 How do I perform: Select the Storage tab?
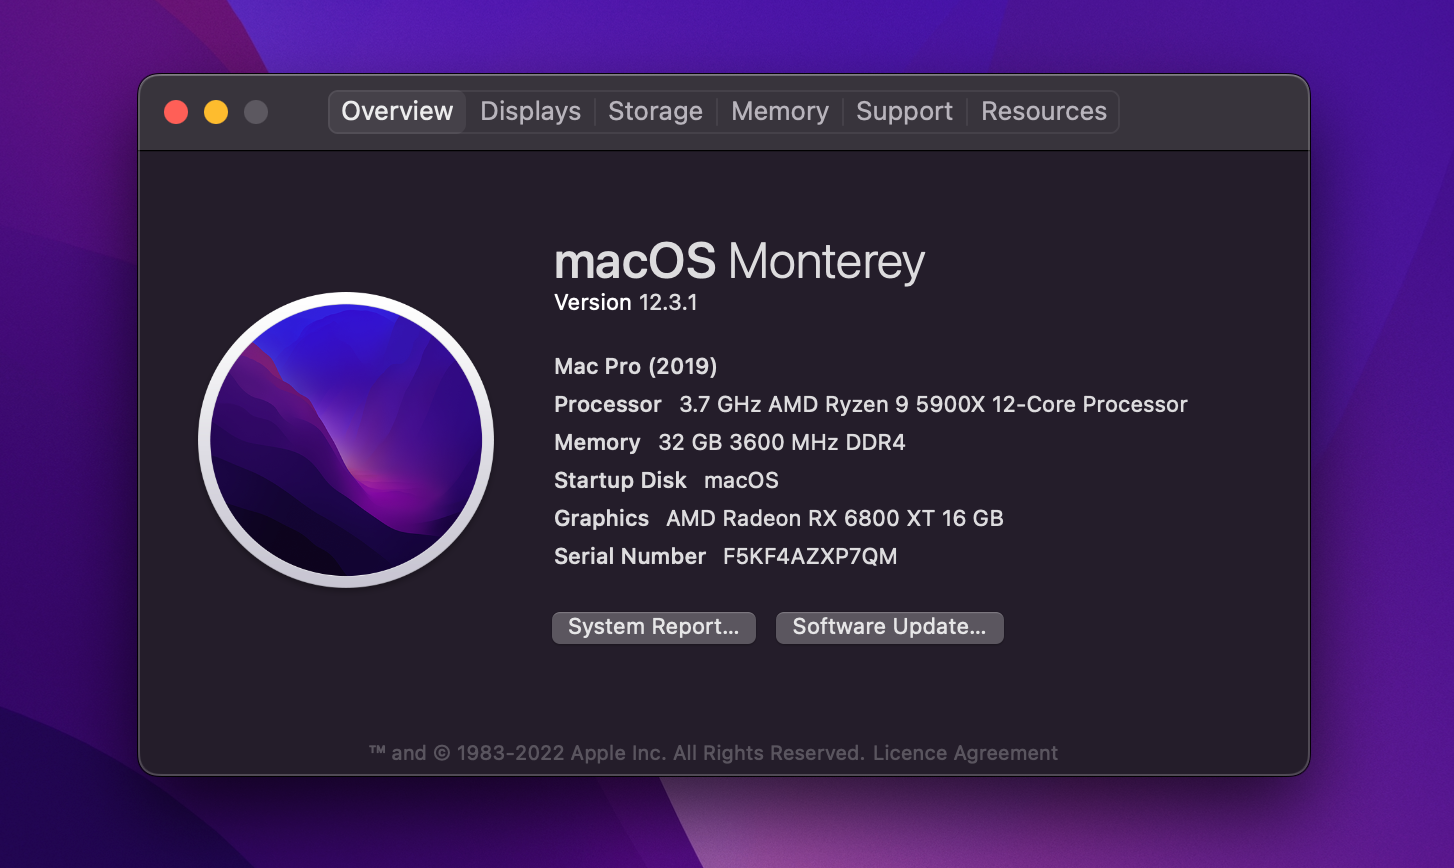tap(655, 111)
